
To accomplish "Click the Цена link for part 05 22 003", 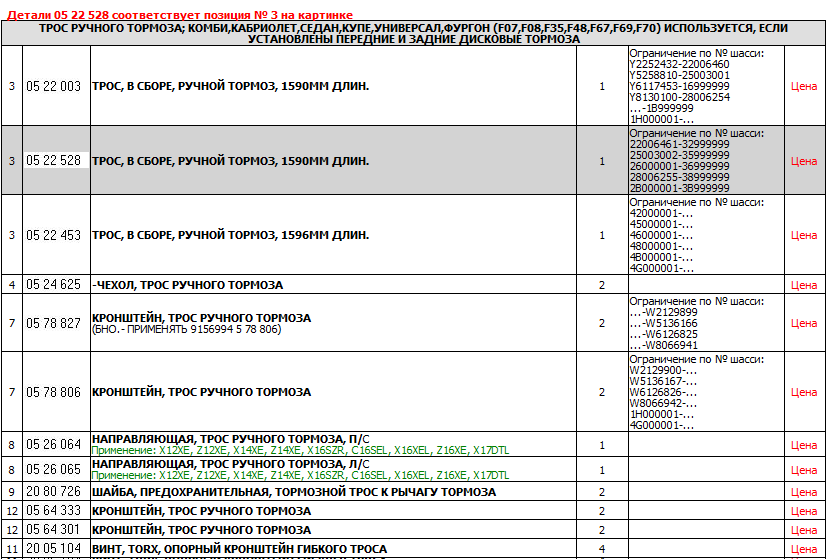I will pyautogui.click(x=803, y=87).
